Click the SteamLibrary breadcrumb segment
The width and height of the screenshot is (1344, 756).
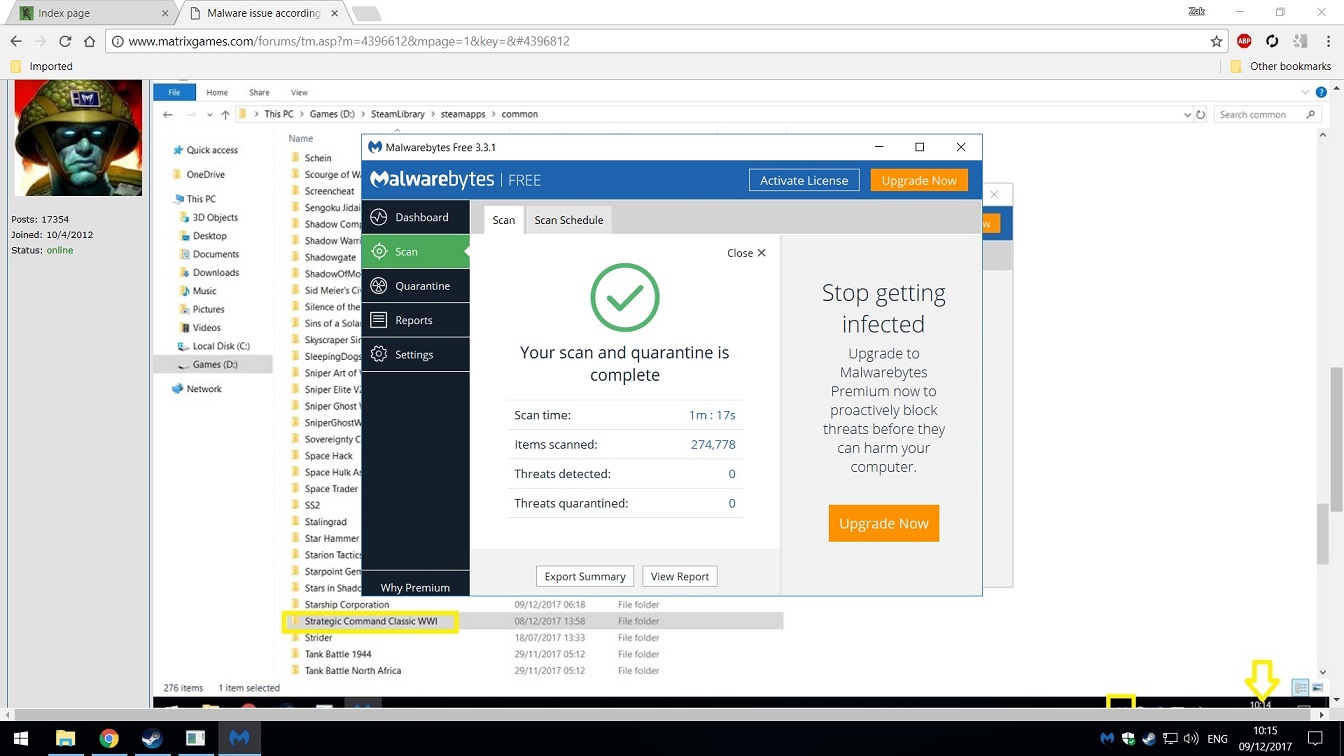click(397, 114)
